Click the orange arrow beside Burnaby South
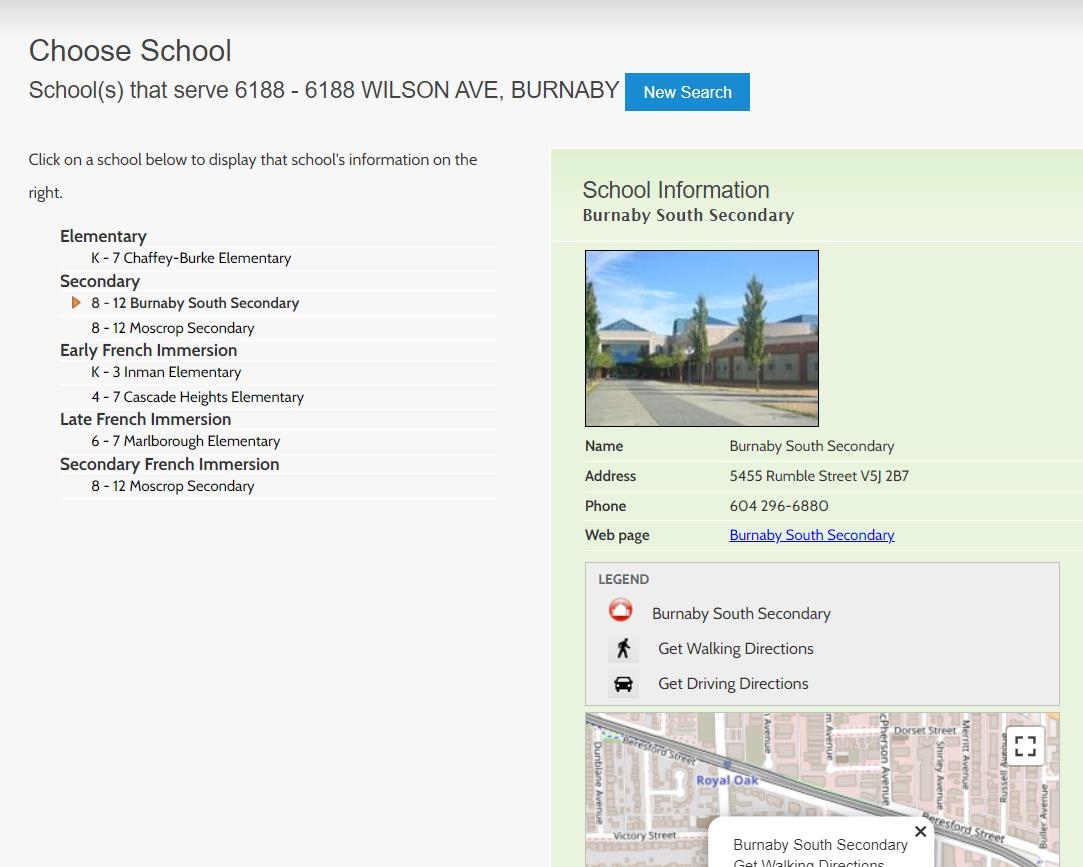1083x867 pixels. pyautogui.click(x=76, y=303)
